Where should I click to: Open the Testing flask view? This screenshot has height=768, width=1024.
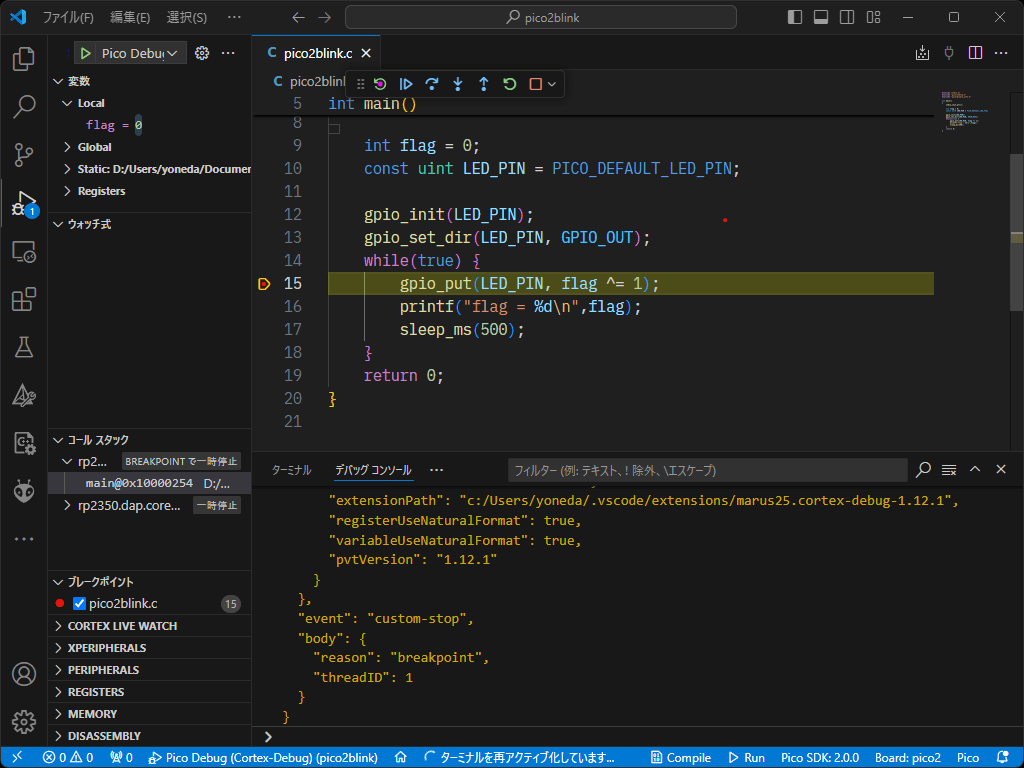[24, 347]
